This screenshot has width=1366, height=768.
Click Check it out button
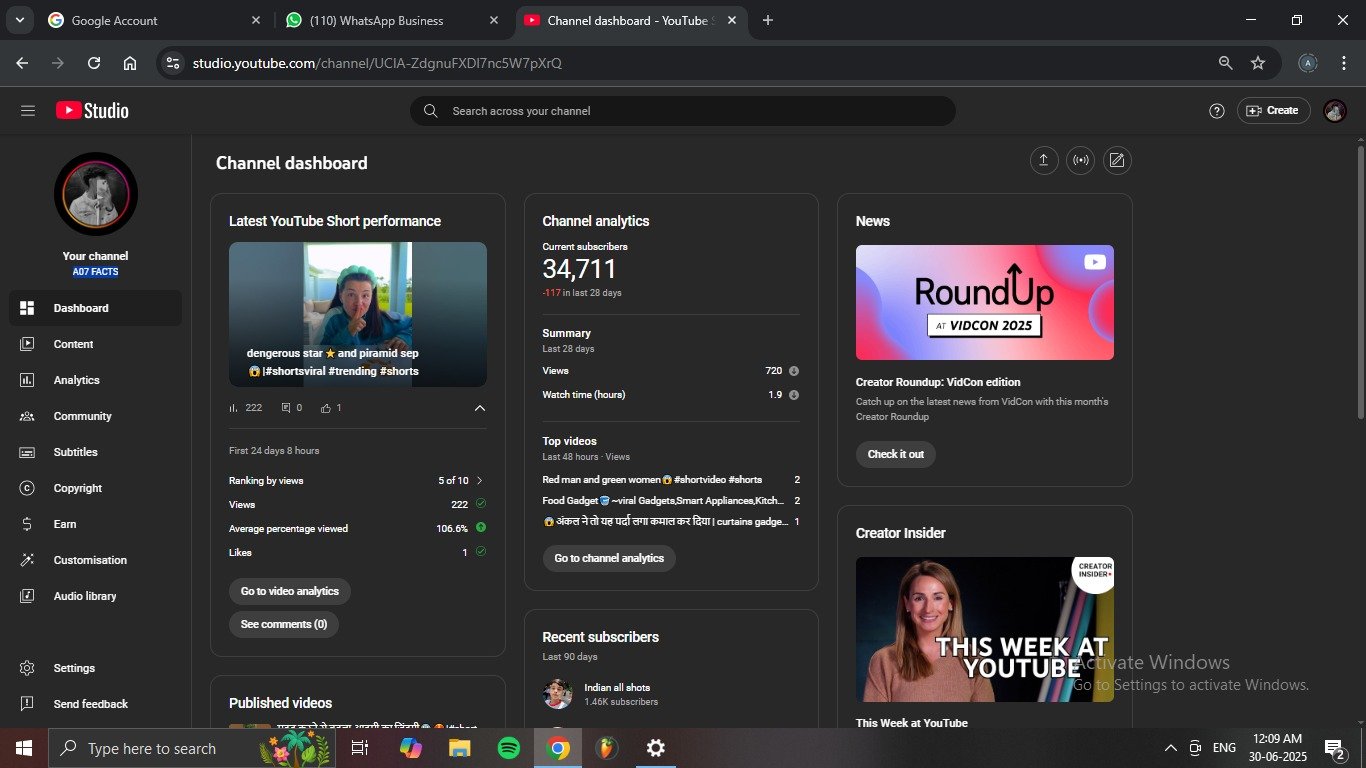(x=896, y=454)
